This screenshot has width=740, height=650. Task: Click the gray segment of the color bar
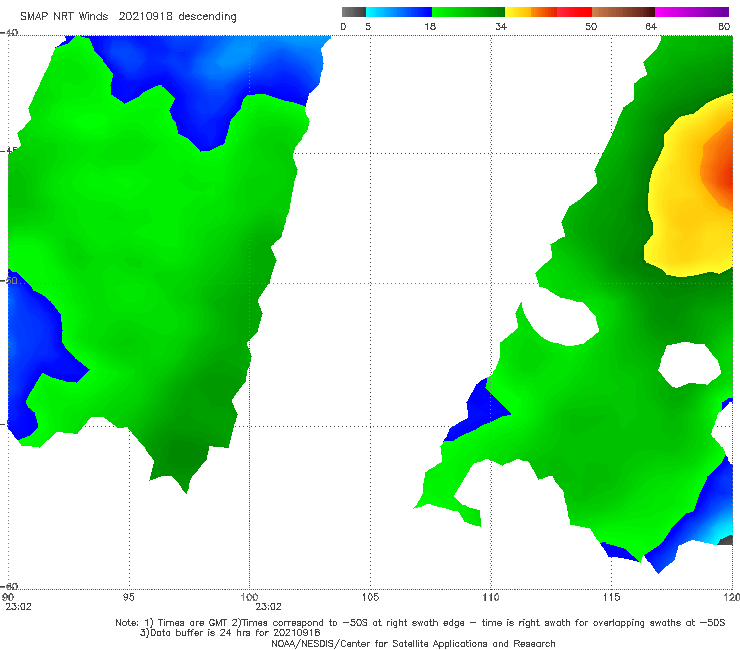353,12
